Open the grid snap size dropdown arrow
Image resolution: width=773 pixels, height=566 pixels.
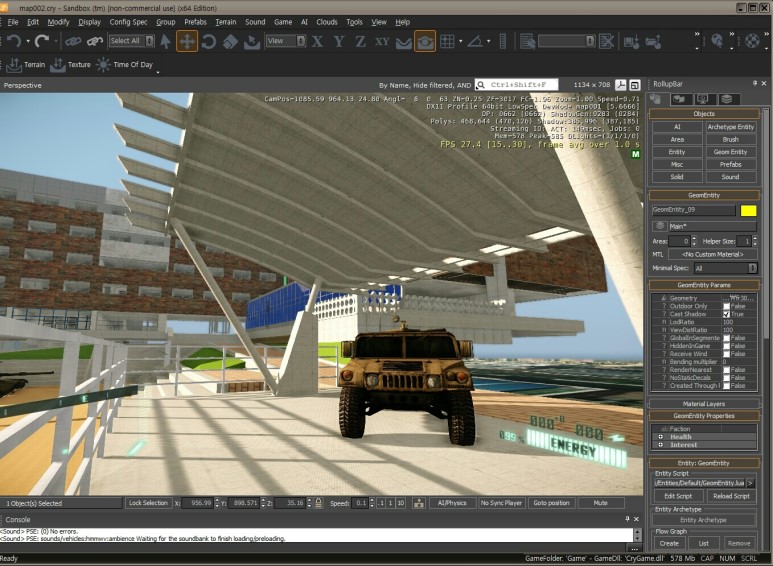[x=460, y=41]
